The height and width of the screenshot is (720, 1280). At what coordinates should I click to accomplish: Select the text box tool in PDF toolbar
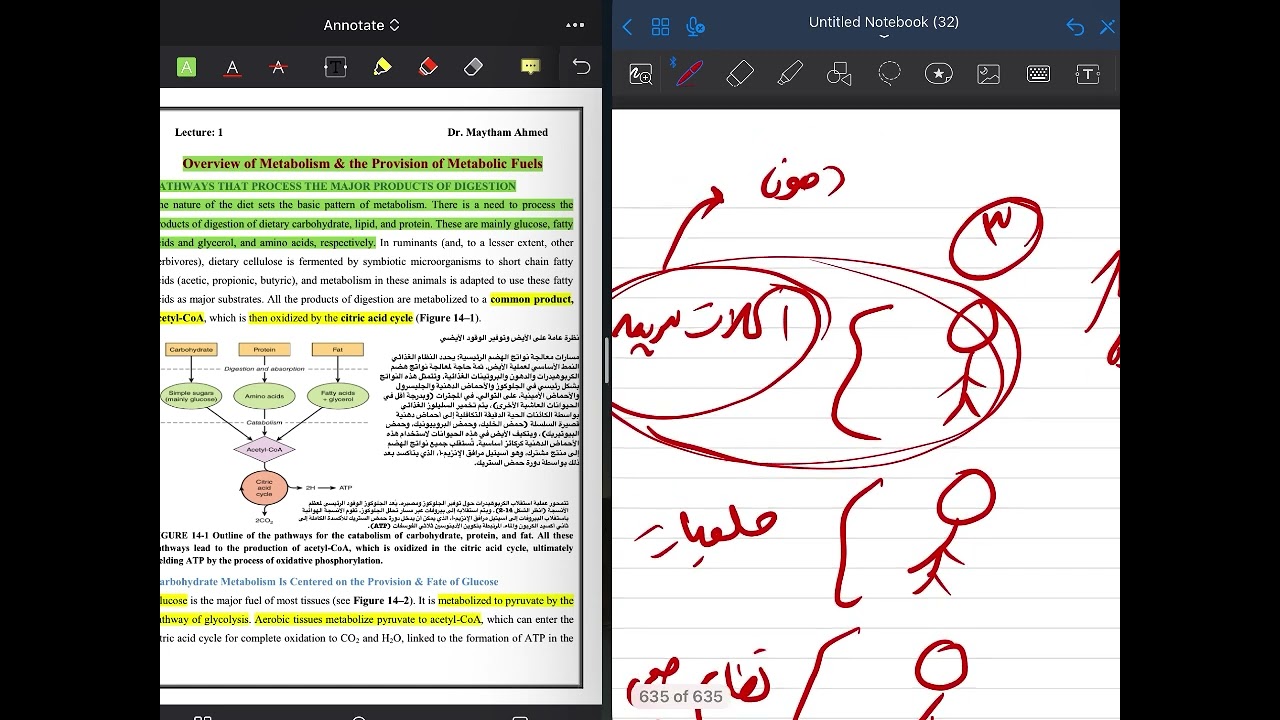tap(335, 67)
